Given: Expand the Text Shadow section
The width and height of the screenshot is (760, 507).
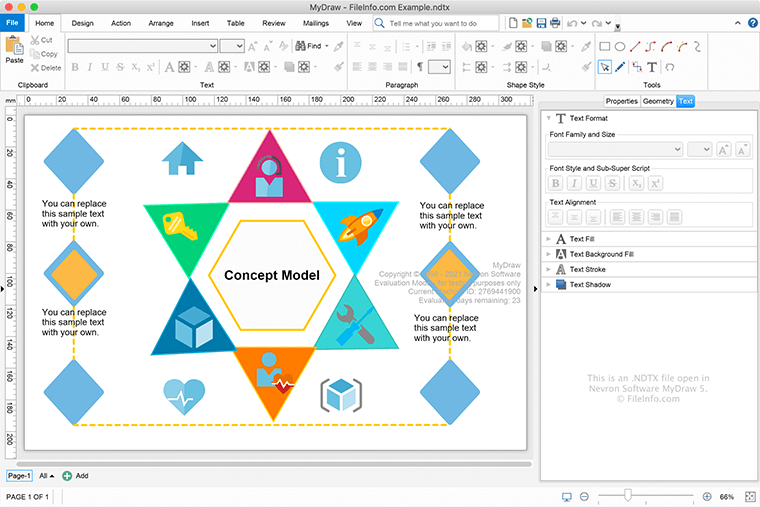Looking at the screenshot, I should pos(590,285).
